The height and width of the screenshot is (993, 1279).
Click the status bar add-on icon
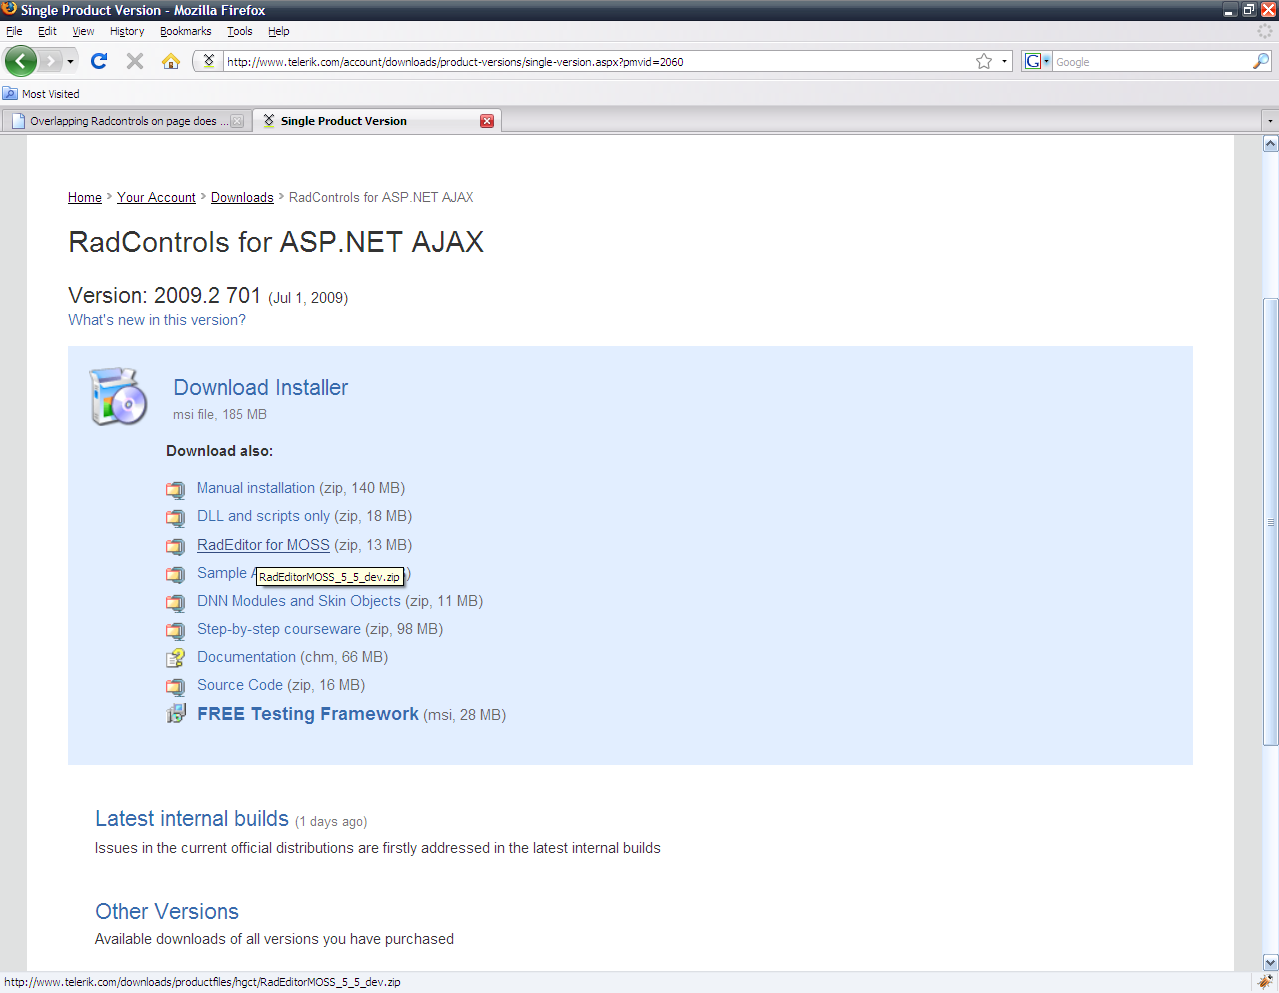[1265, 982]
